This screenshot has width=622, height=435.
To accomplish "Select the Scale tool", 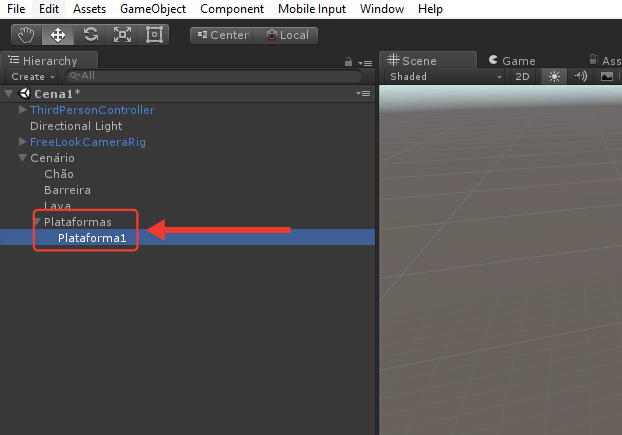I will (x=122, y=35).
